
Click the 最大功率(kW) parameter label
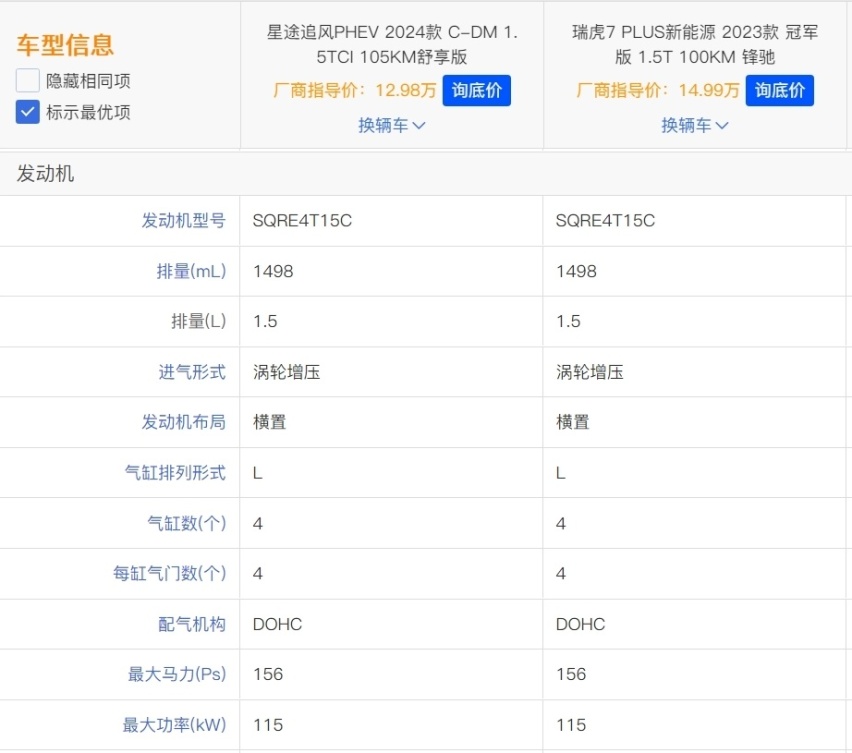click(x=174, y=725)
